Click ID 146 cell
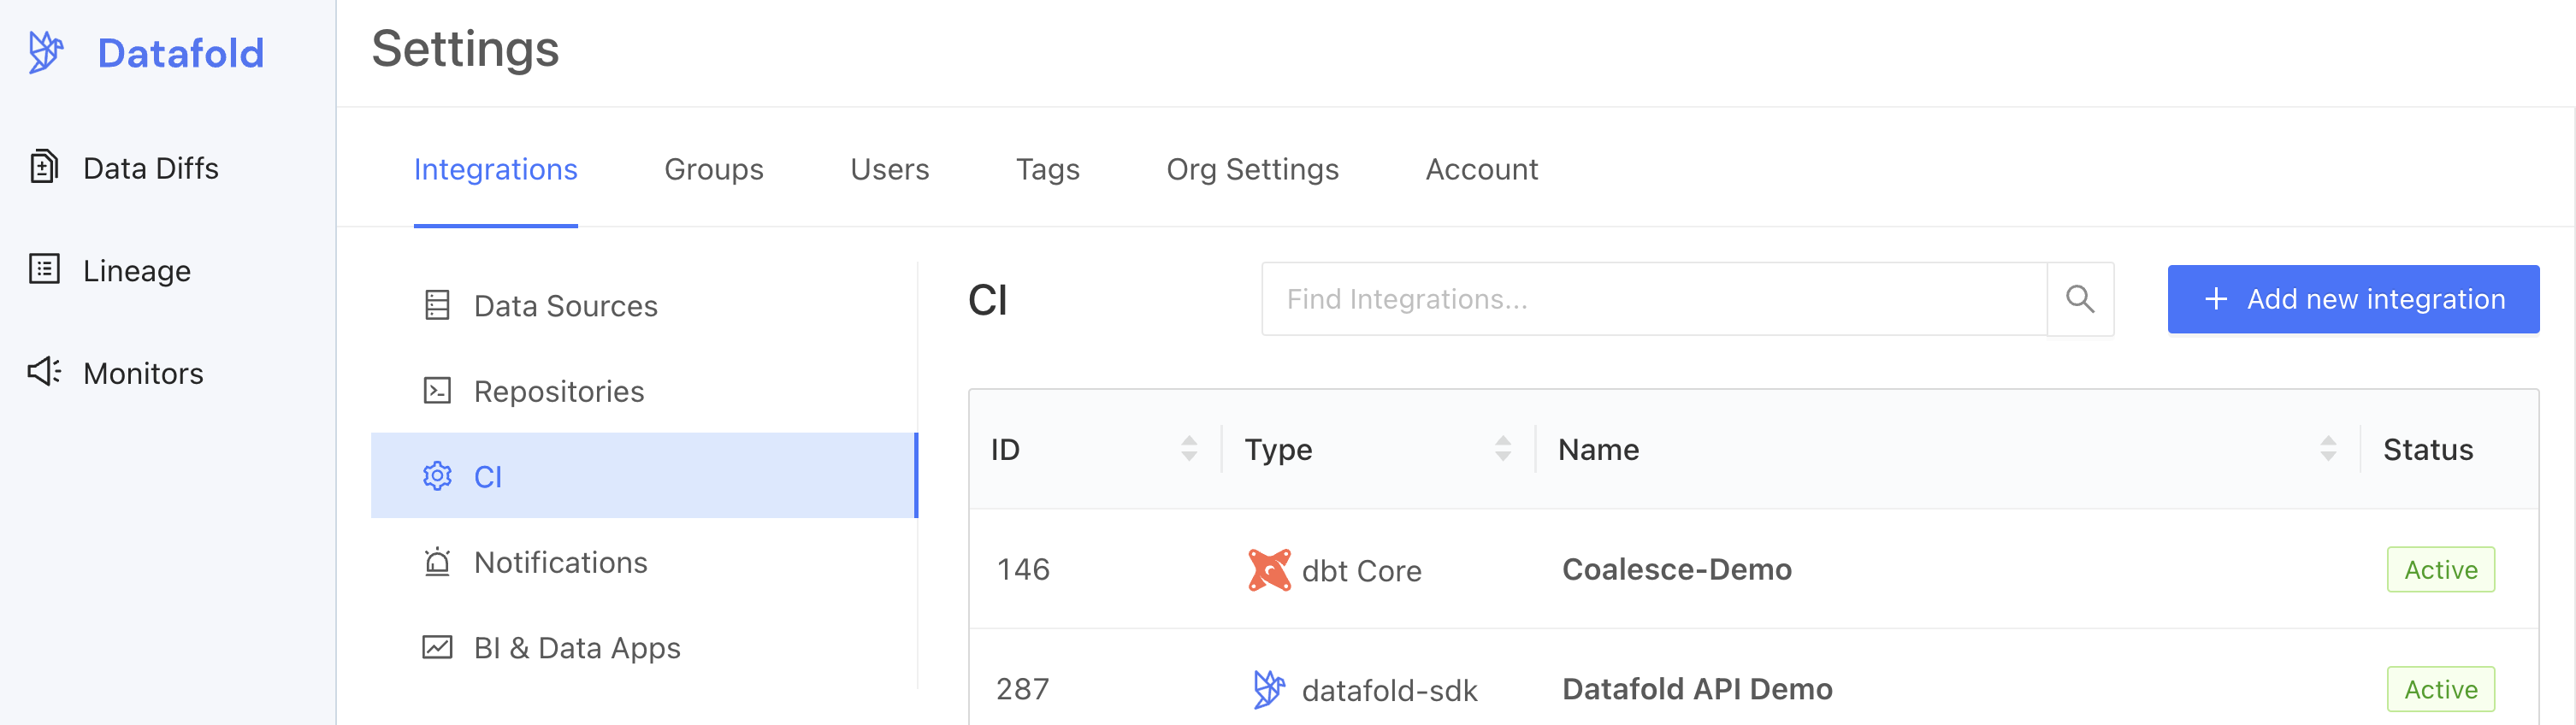2576x725 pixels. coord(1023,569)
